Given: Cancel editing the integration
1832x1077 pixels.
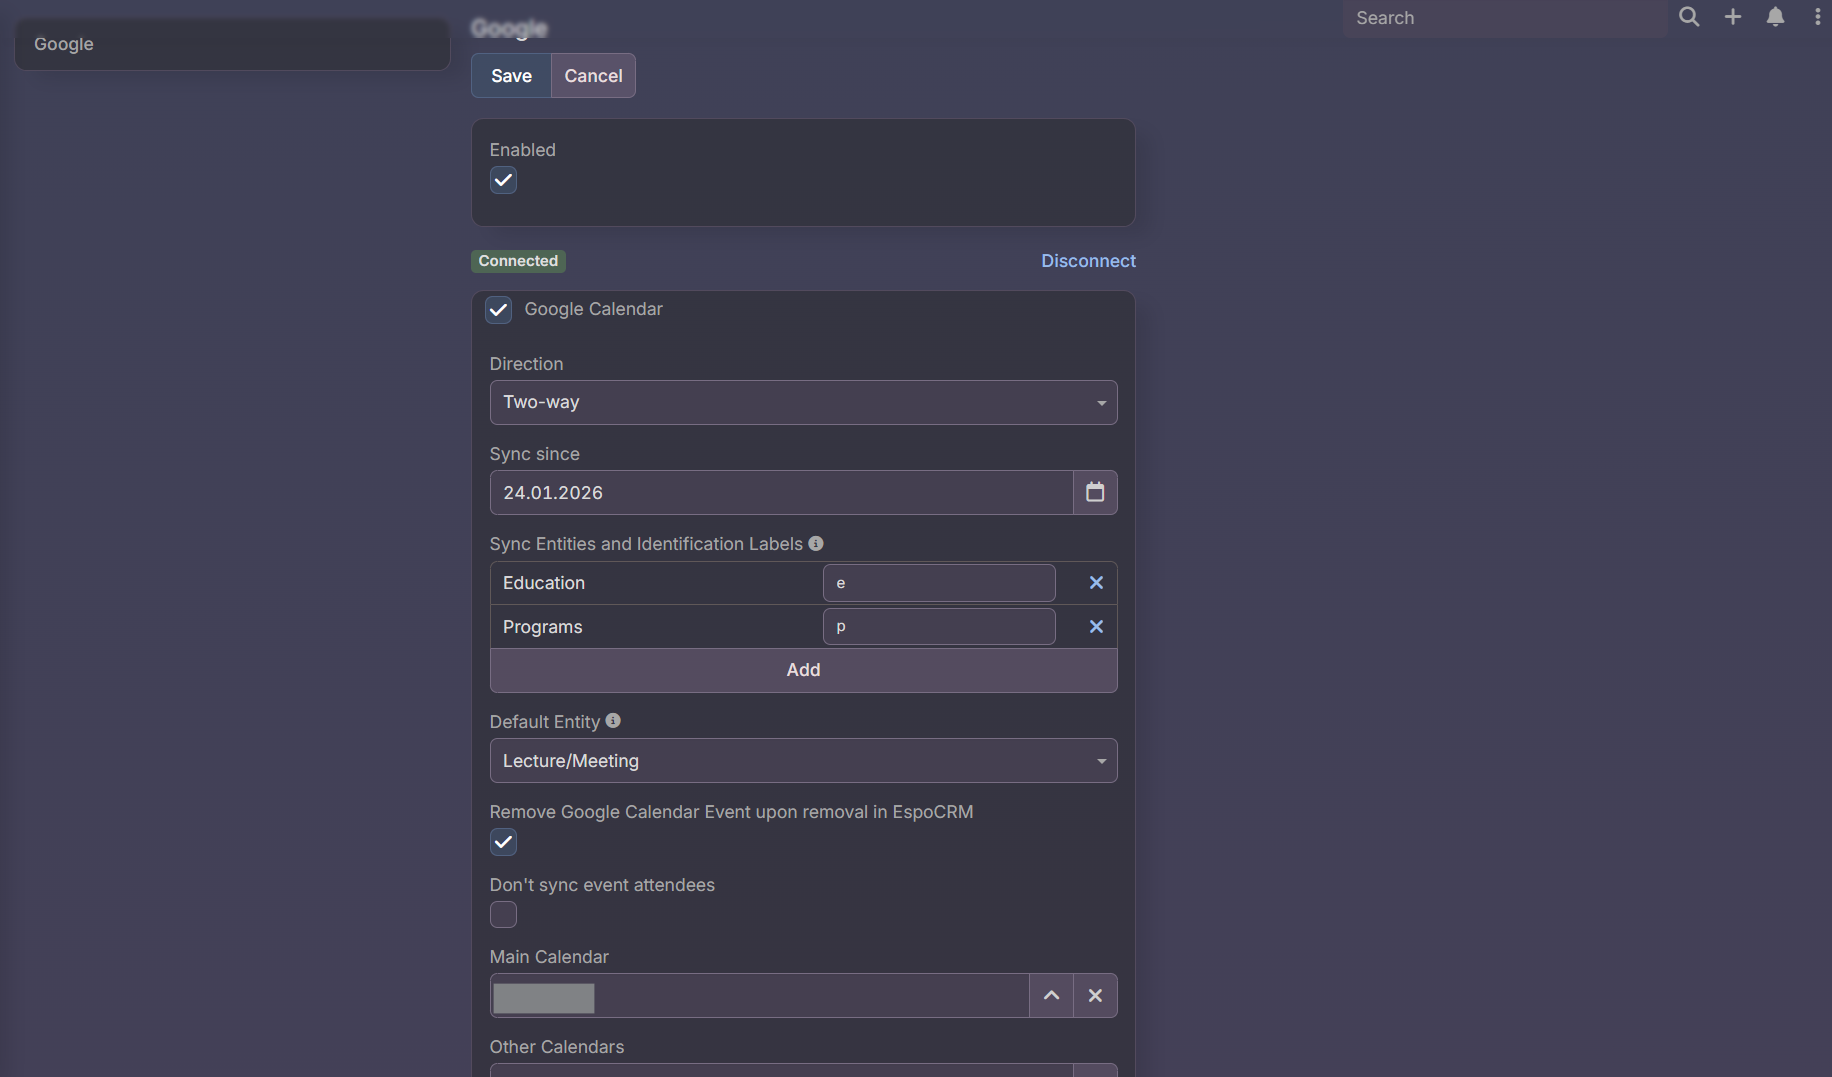Looking at the screenshot, I should click(593, 75).
